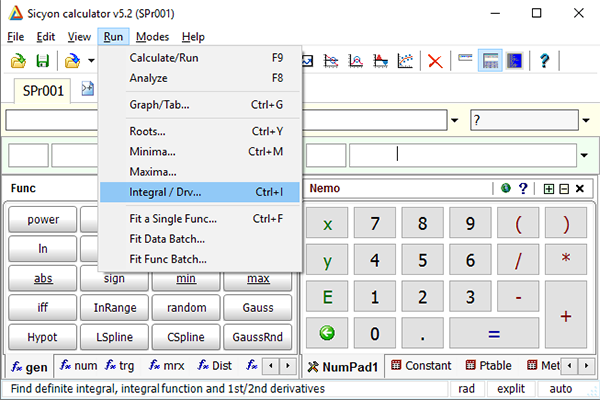Expand the second row input dropdown arrow
The height and width of the screenshot is (400, 600).
click(x=584, y=155)
